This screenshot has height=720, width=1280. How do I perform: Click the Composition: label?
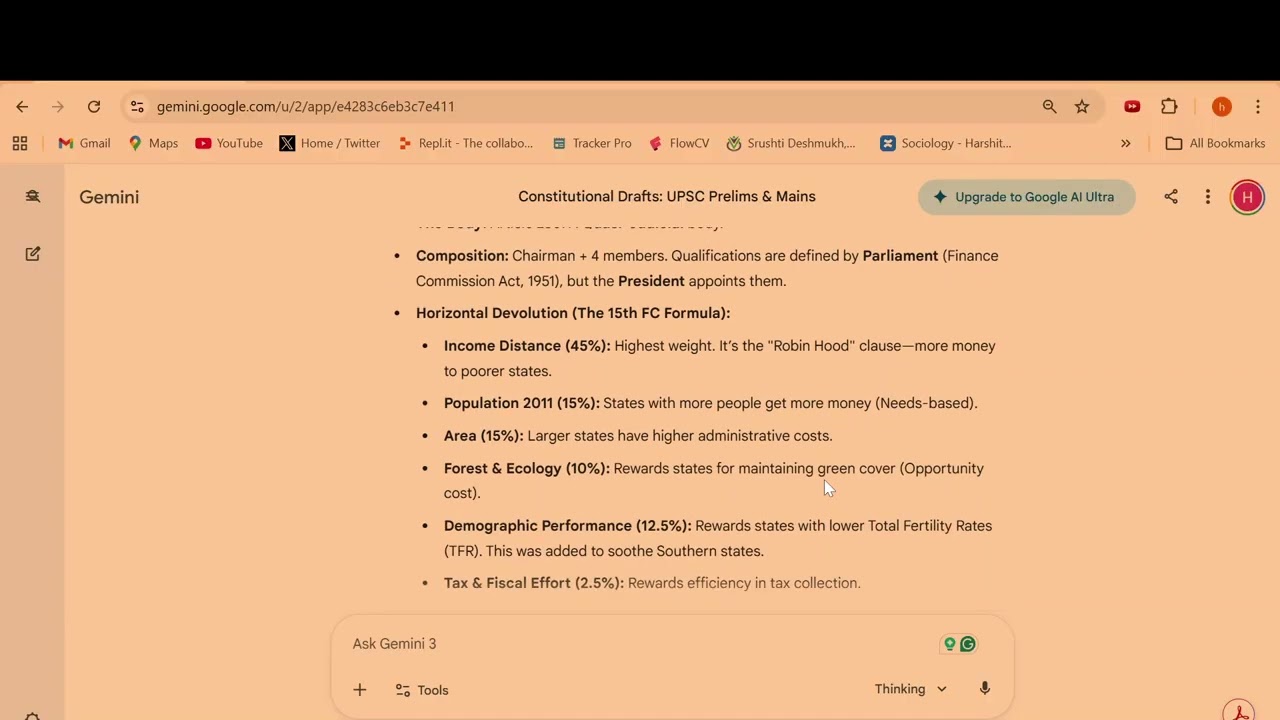(x=462, y=256)
